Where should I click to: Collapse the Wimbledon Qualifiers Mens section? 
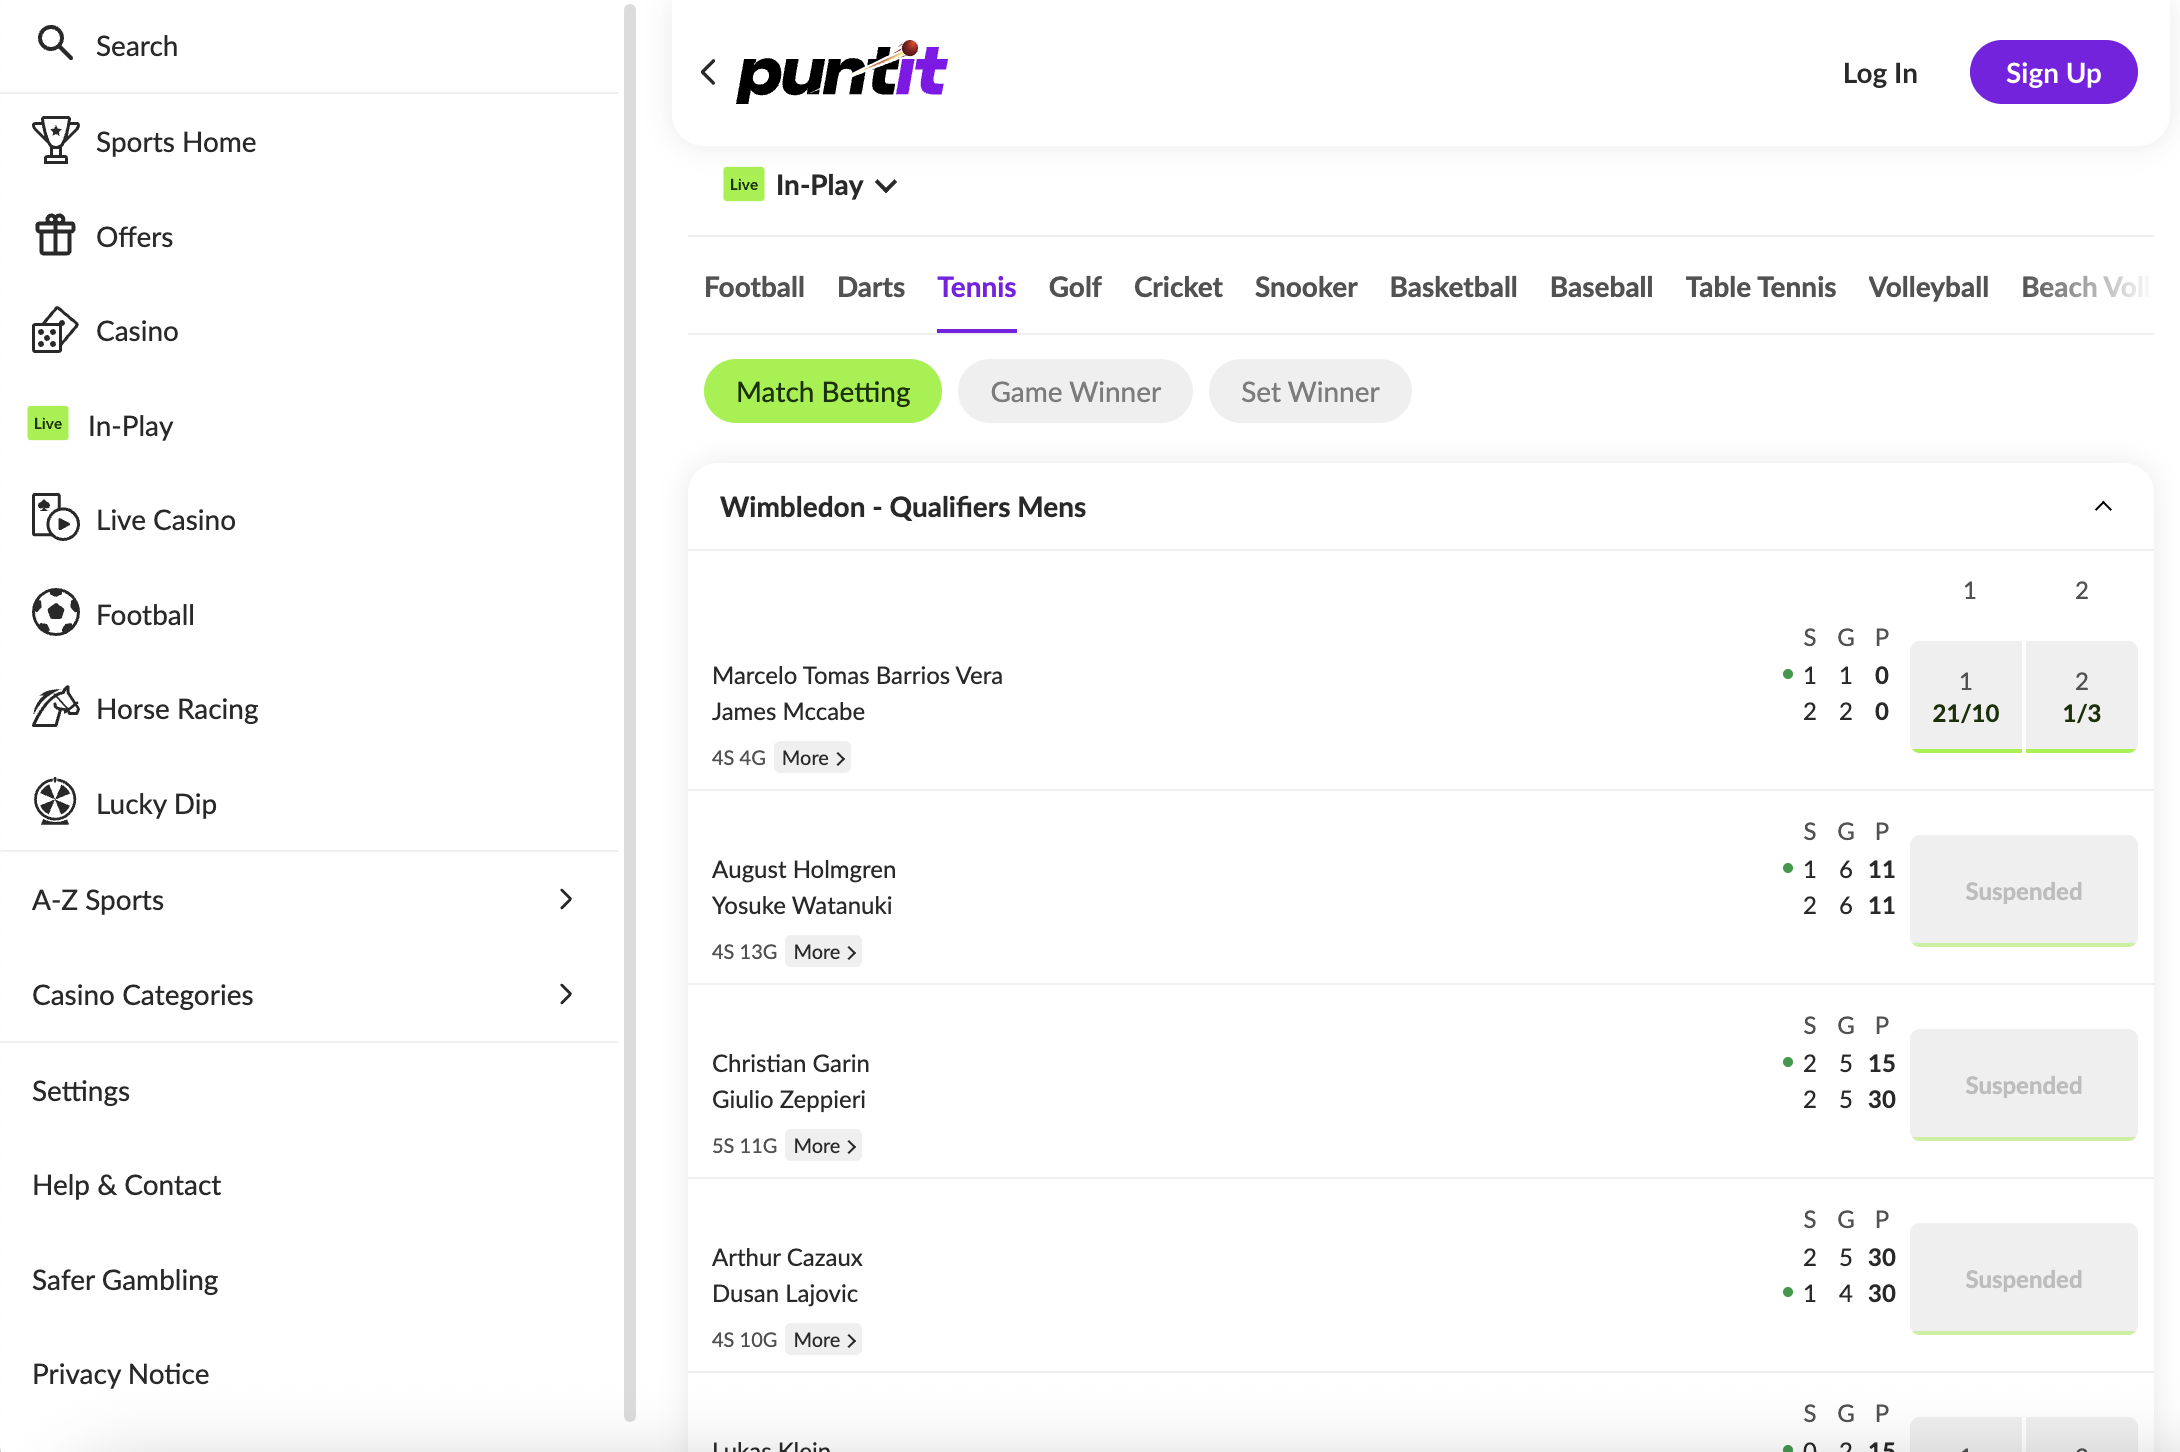pyautogui.click(x=2103, y=507)
